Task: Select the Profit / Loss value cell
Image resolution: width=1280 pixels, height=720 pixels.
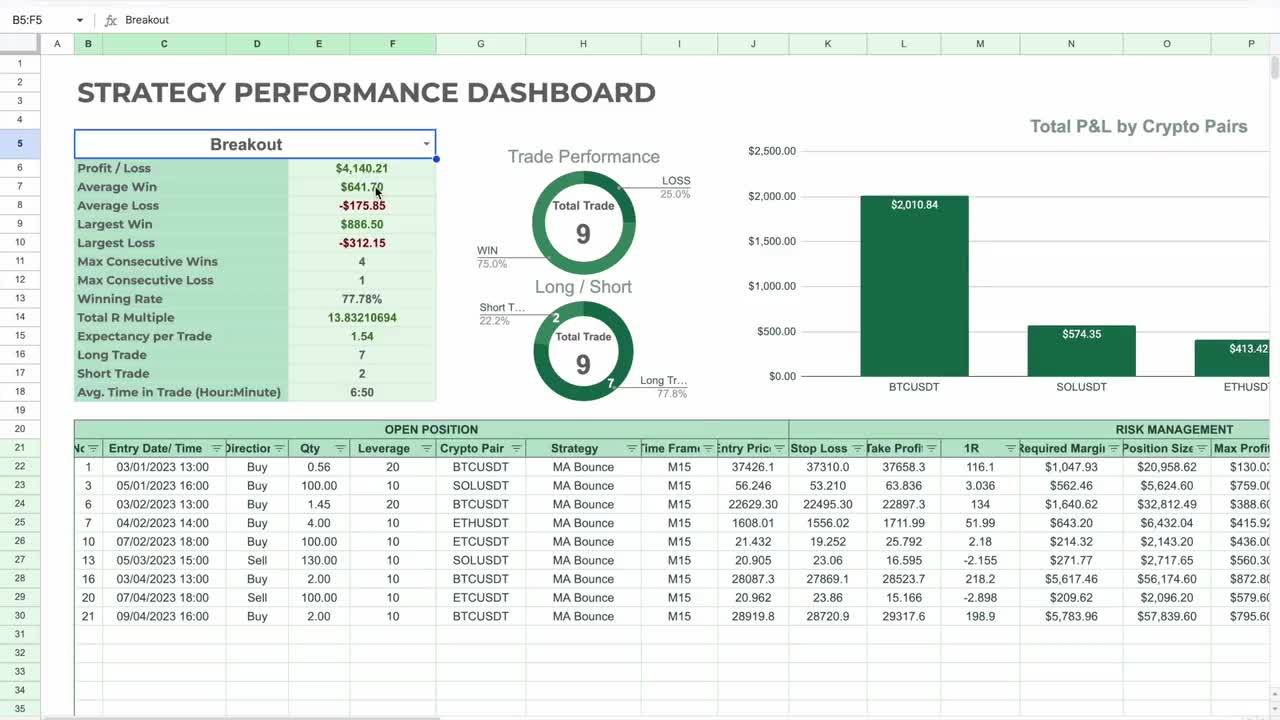Action: (362, 168)
